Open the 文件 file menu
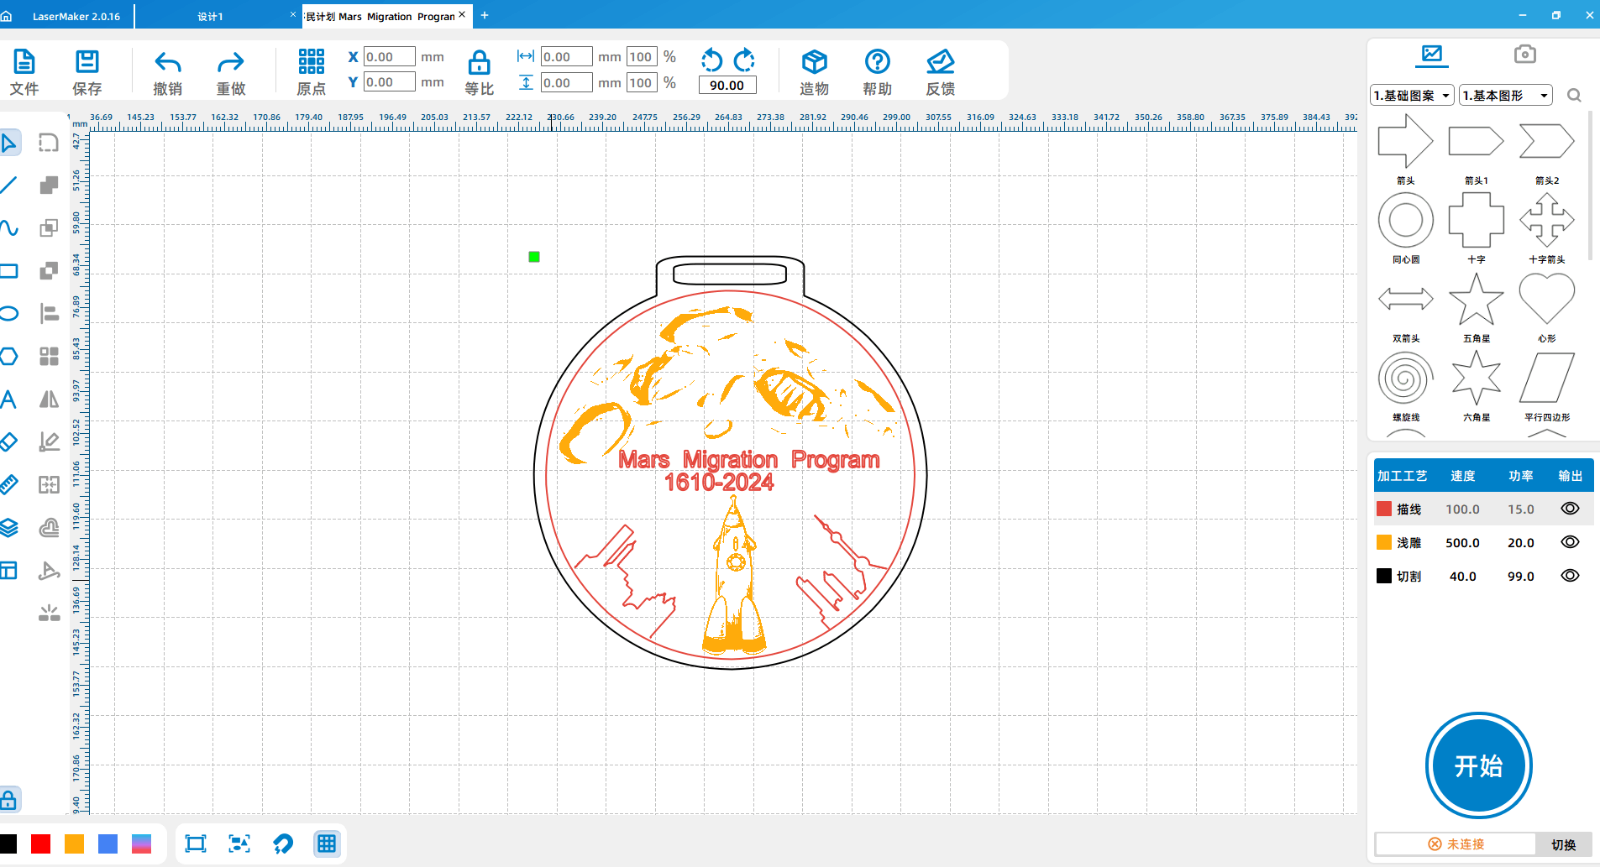The height and width of the screenshot is (867, 1600). coord(24,62)
